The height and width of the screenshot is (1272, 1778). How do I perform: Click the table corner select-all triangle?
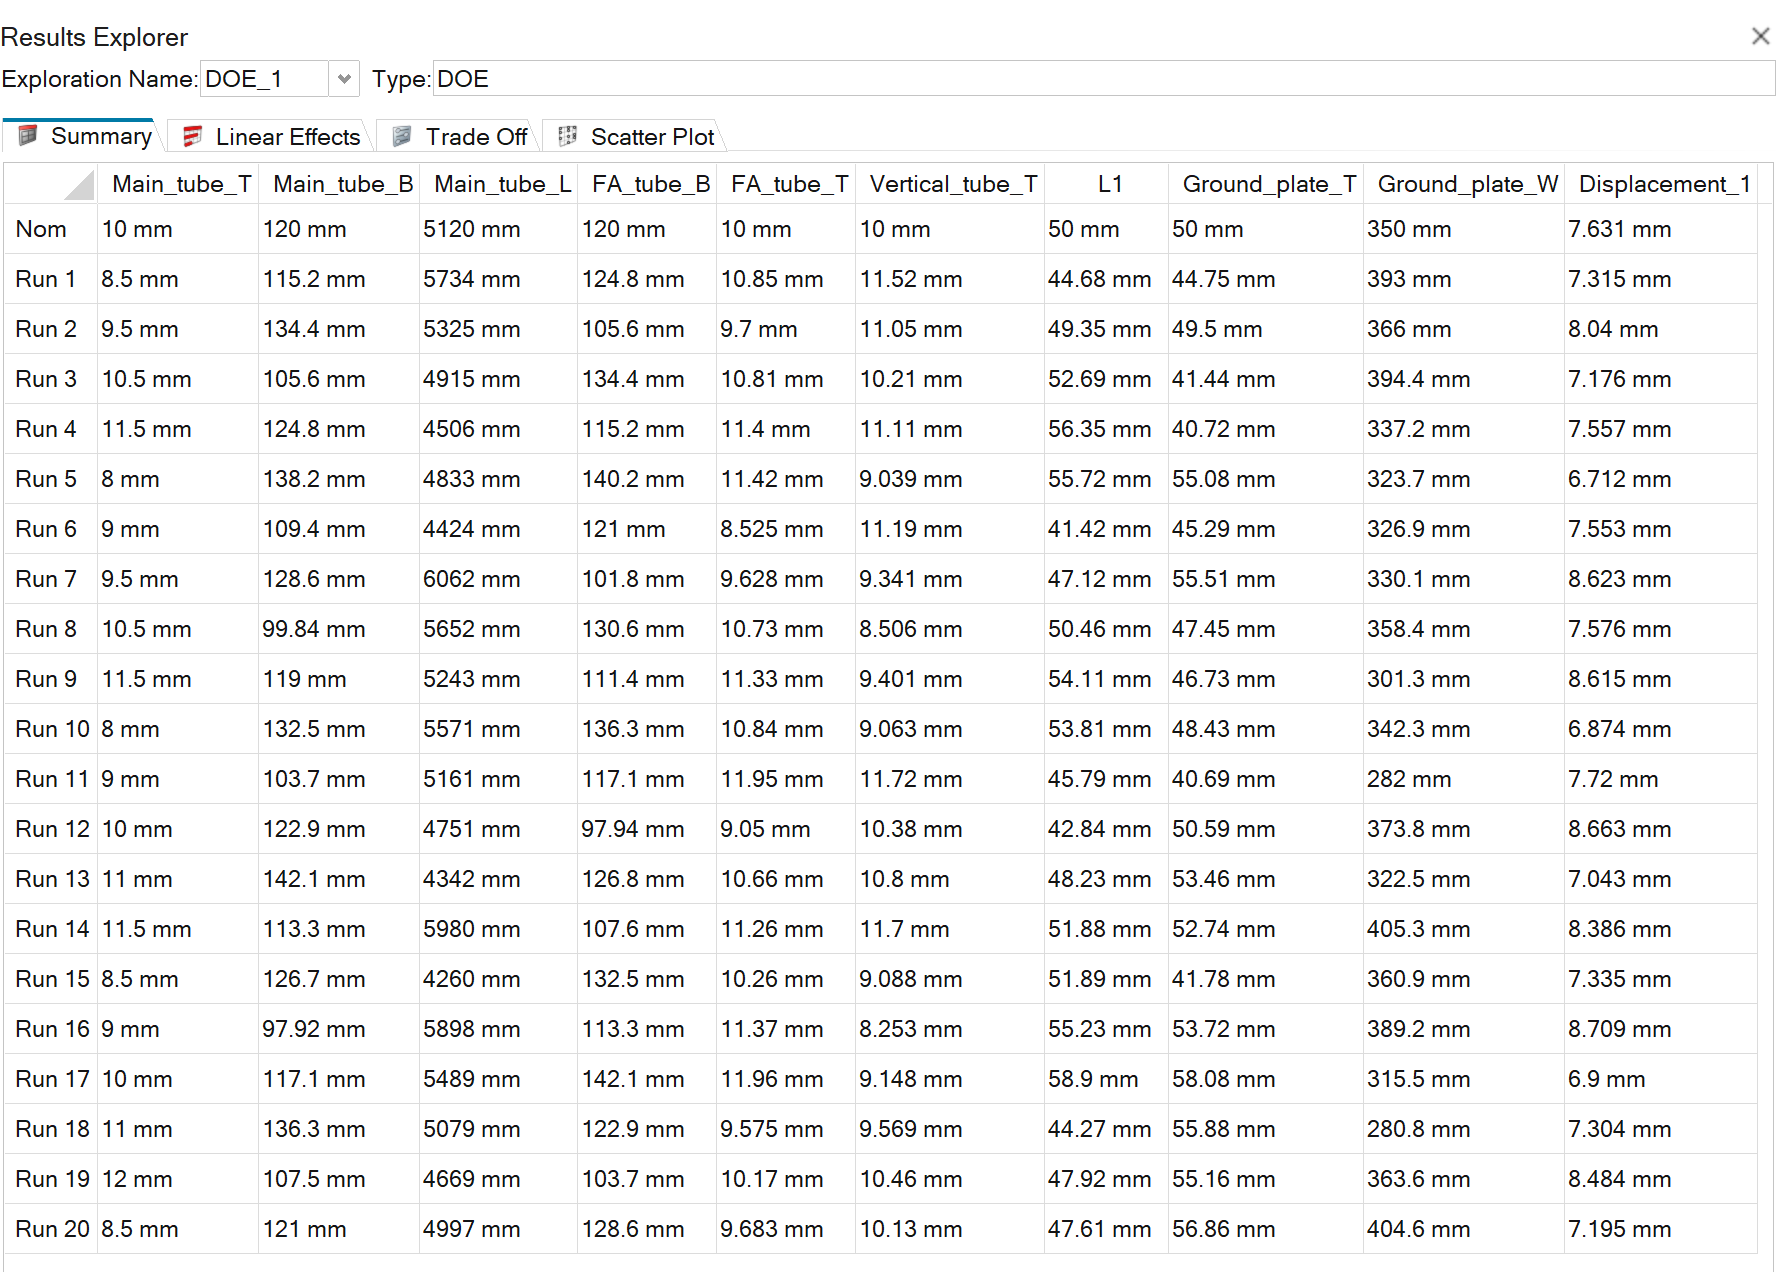(x=78, y=185)
